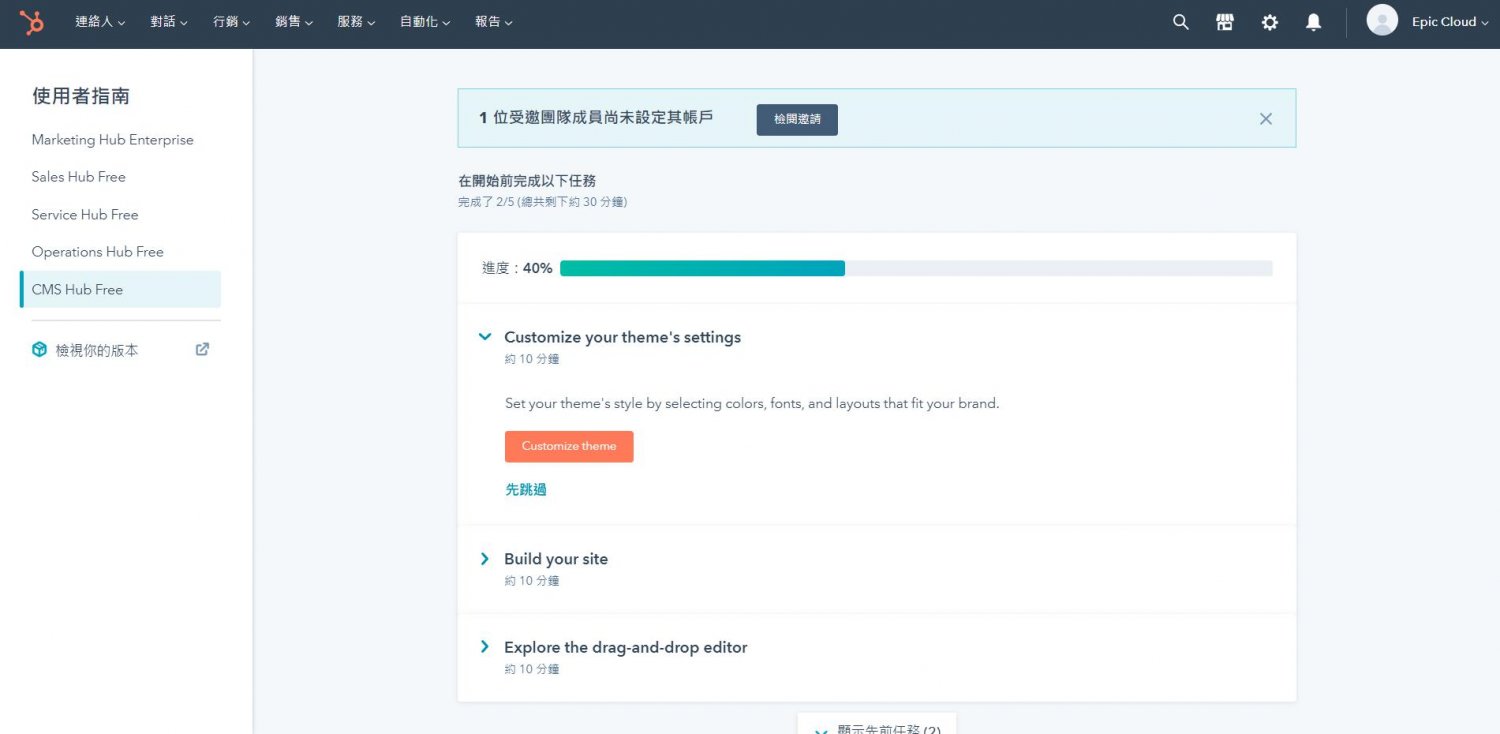Collapse Customize your theme's settings chevron
The height and width of the screenshot is (734, 1500).
pos(485,337)
